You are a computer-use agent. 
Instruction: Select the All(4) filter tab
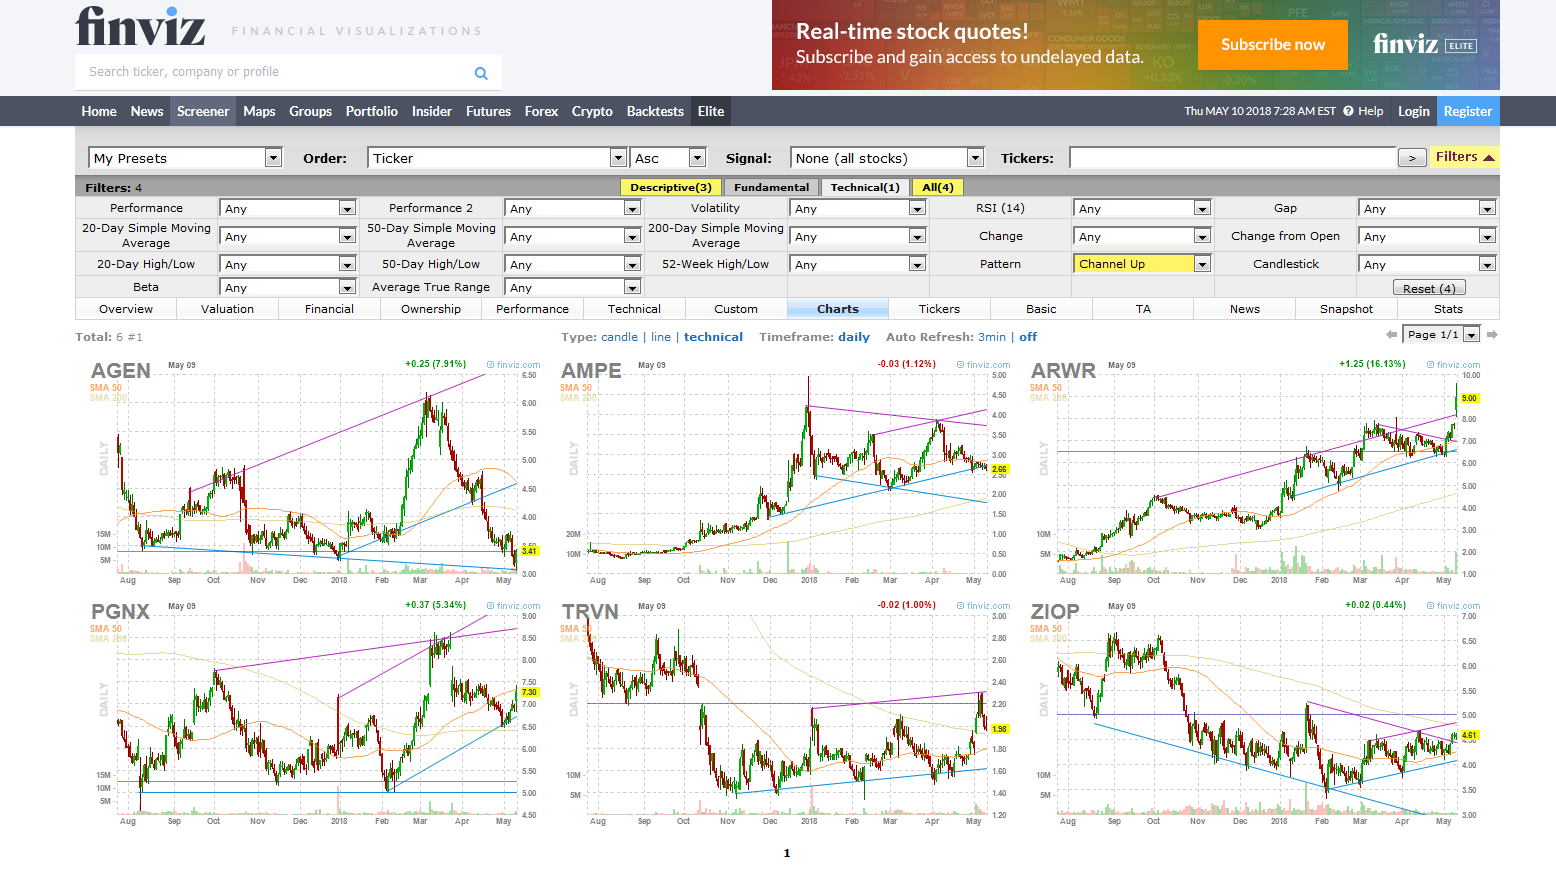[937, 187]
